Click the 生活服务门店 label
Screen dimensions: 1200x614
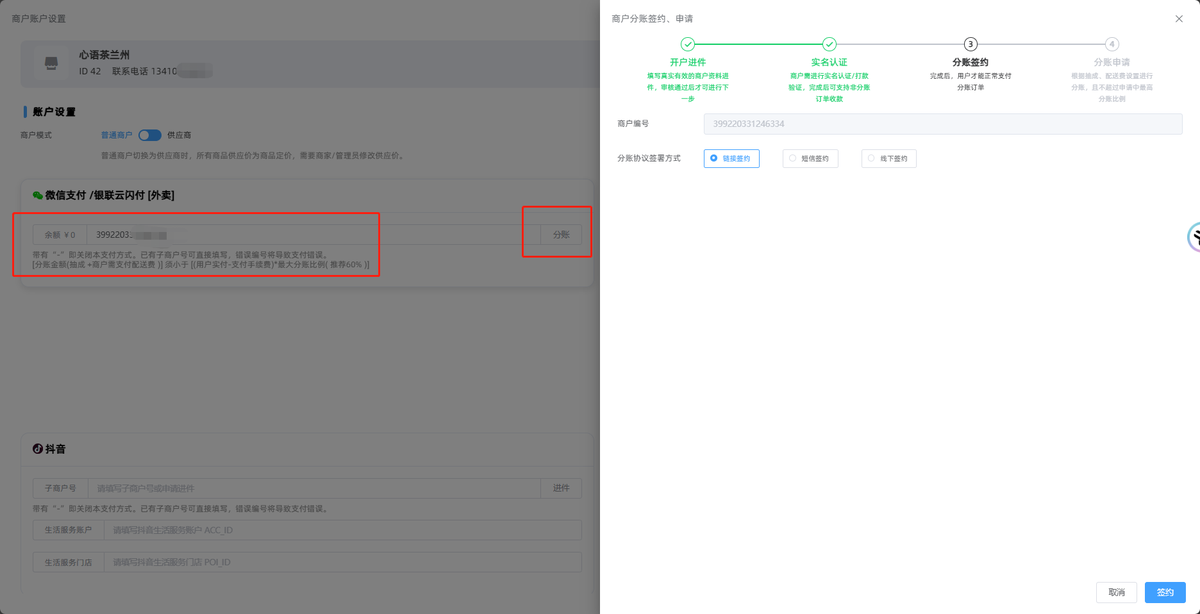pos(68,562)
